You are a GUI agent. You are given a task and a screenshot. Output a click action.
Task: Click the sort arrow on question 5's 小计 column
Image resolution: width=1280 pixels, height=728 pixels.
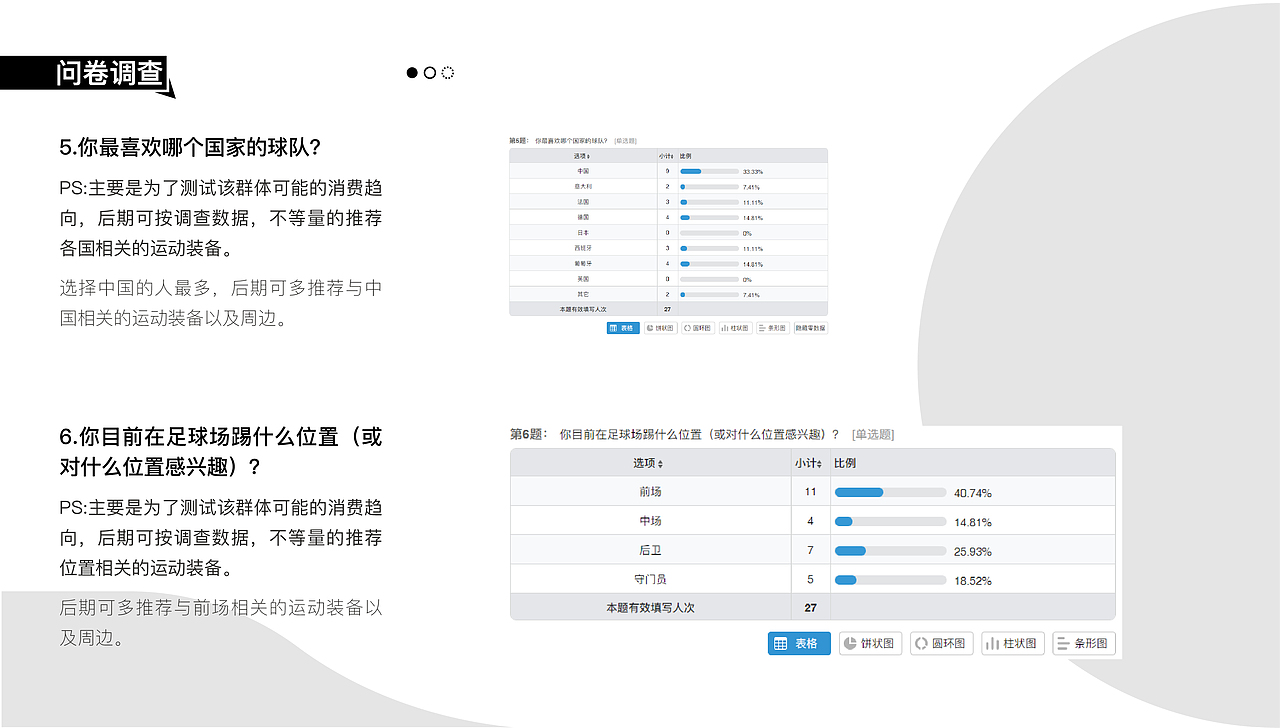click(x=668, y=156)
